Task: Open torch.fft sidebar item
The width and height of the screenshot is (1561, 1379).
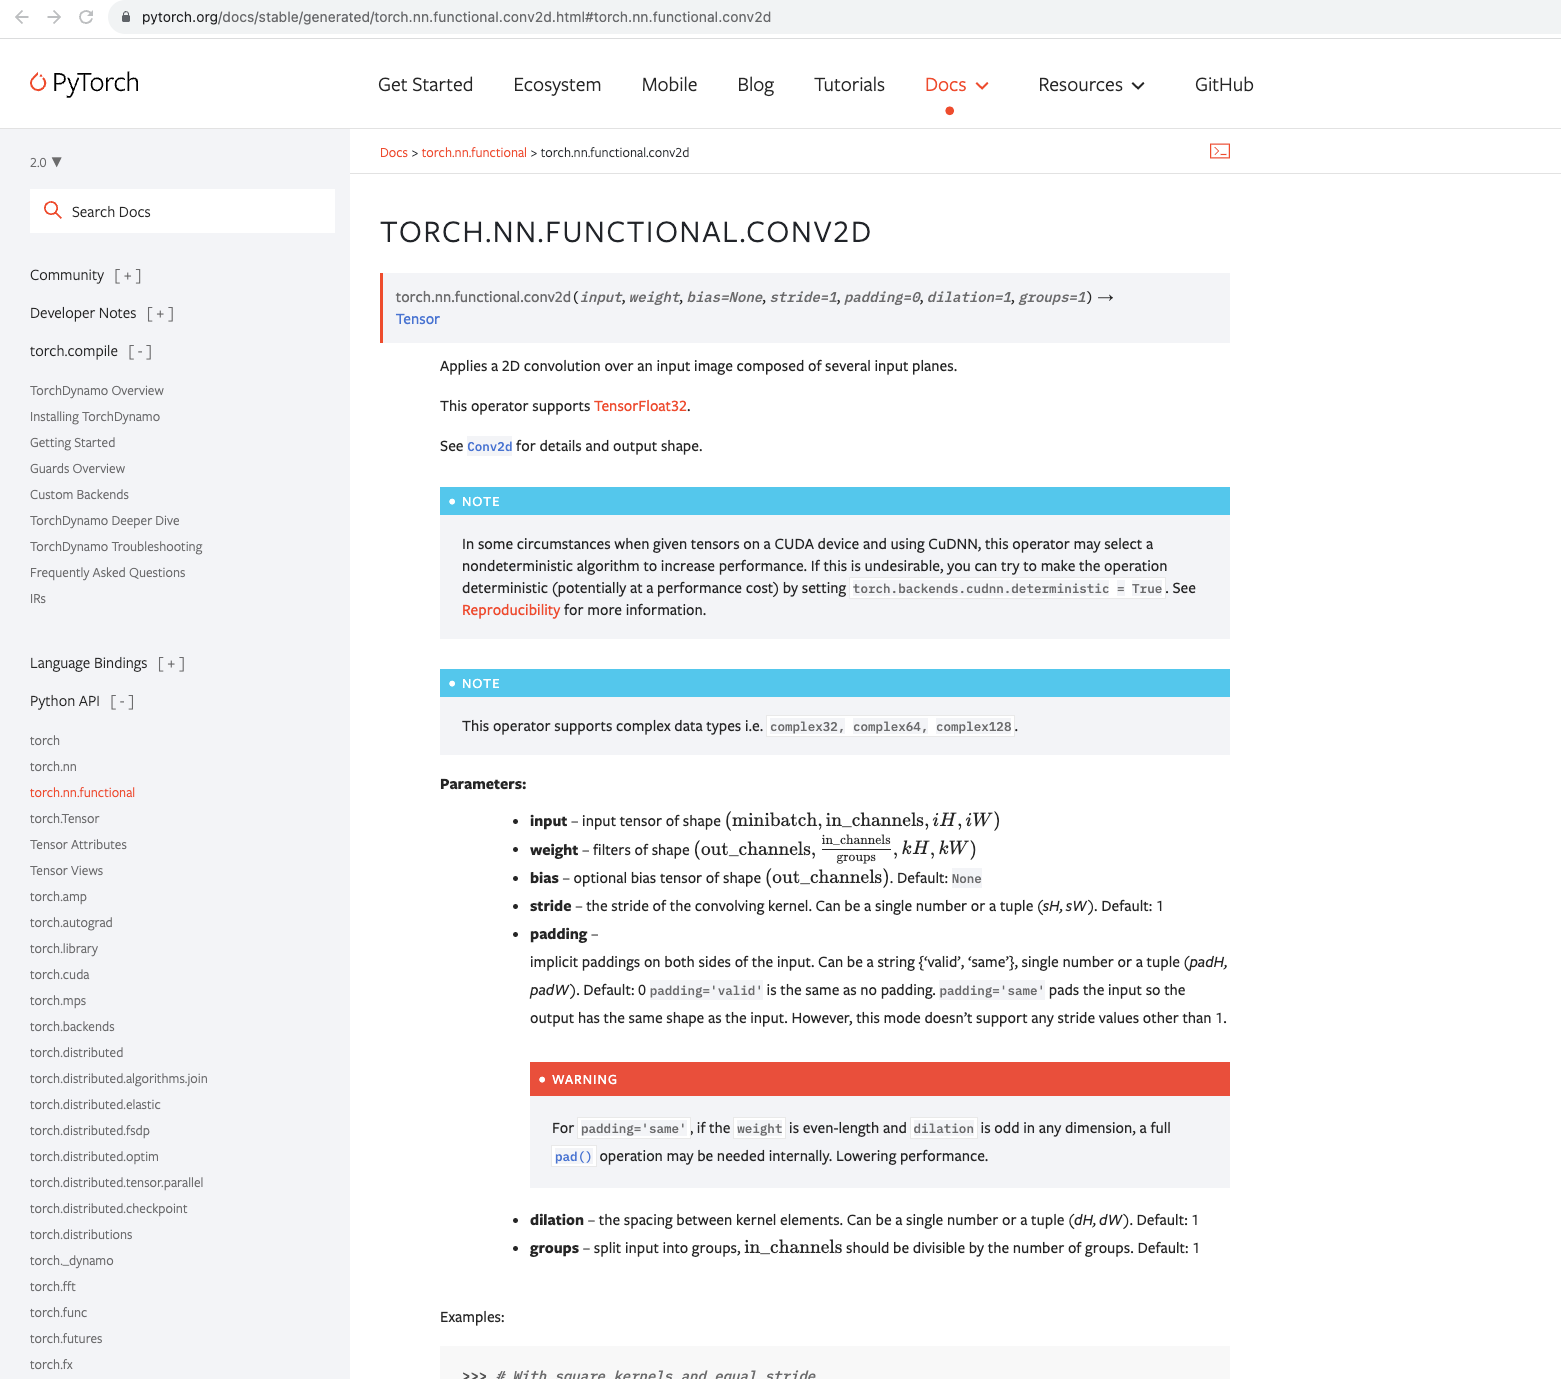Action: [53, 1286]
